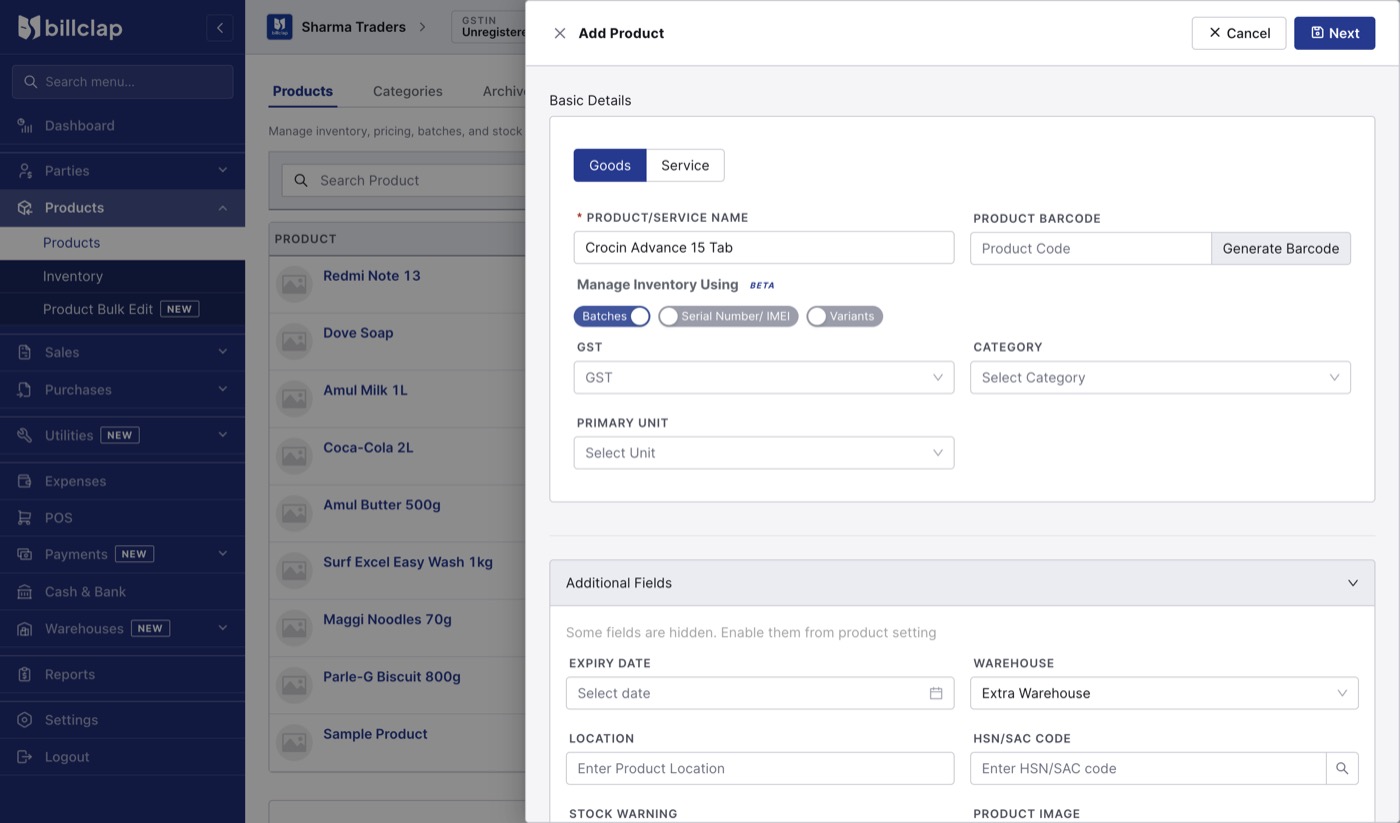This screenshot has width=1400, height=823.
Task: Select the Service type option
Action: (x=685, y=166)
